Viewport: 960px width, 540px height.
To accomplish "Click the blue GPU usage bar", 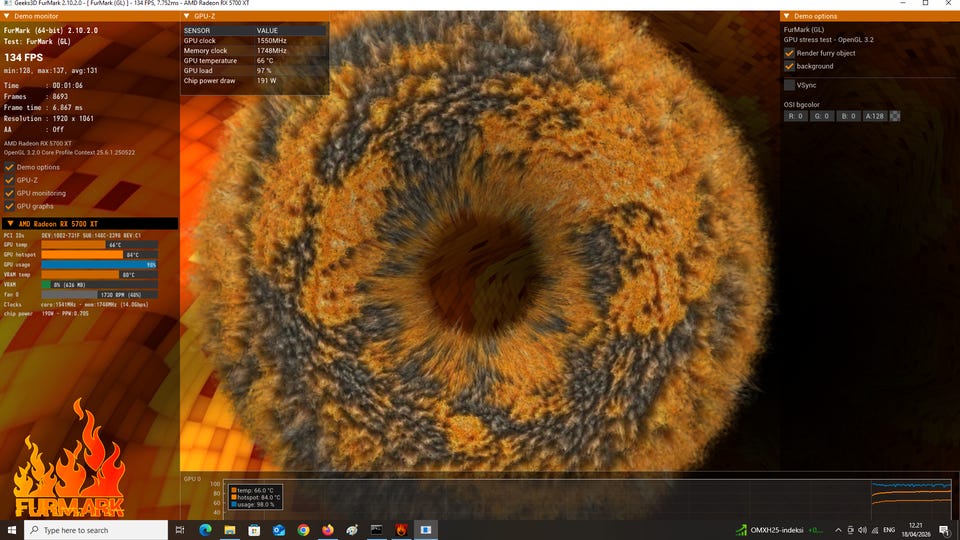I will [x=99, y=264].
